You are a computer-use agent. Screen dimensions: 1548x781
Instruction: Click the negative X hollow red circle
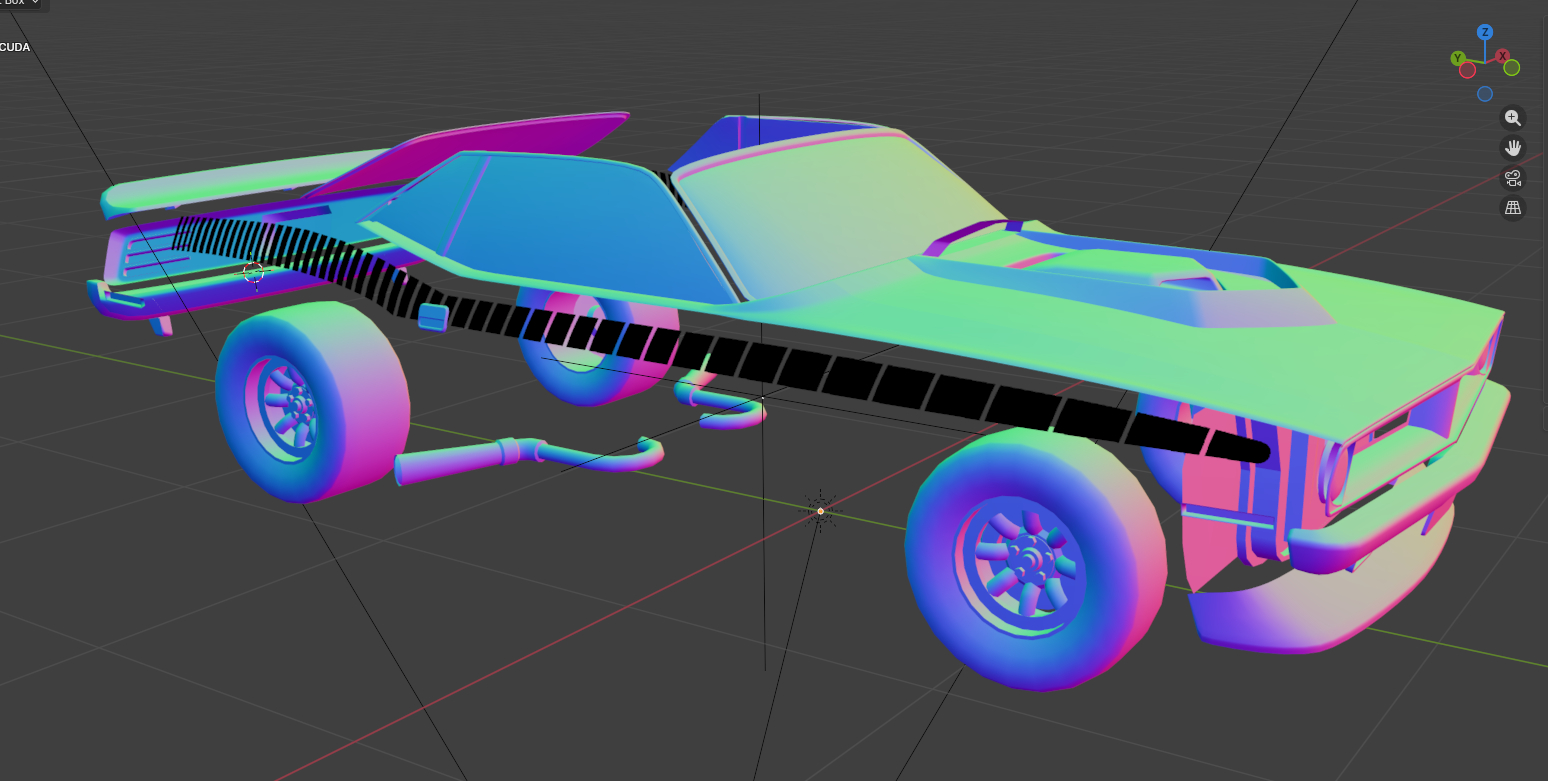1467,70
